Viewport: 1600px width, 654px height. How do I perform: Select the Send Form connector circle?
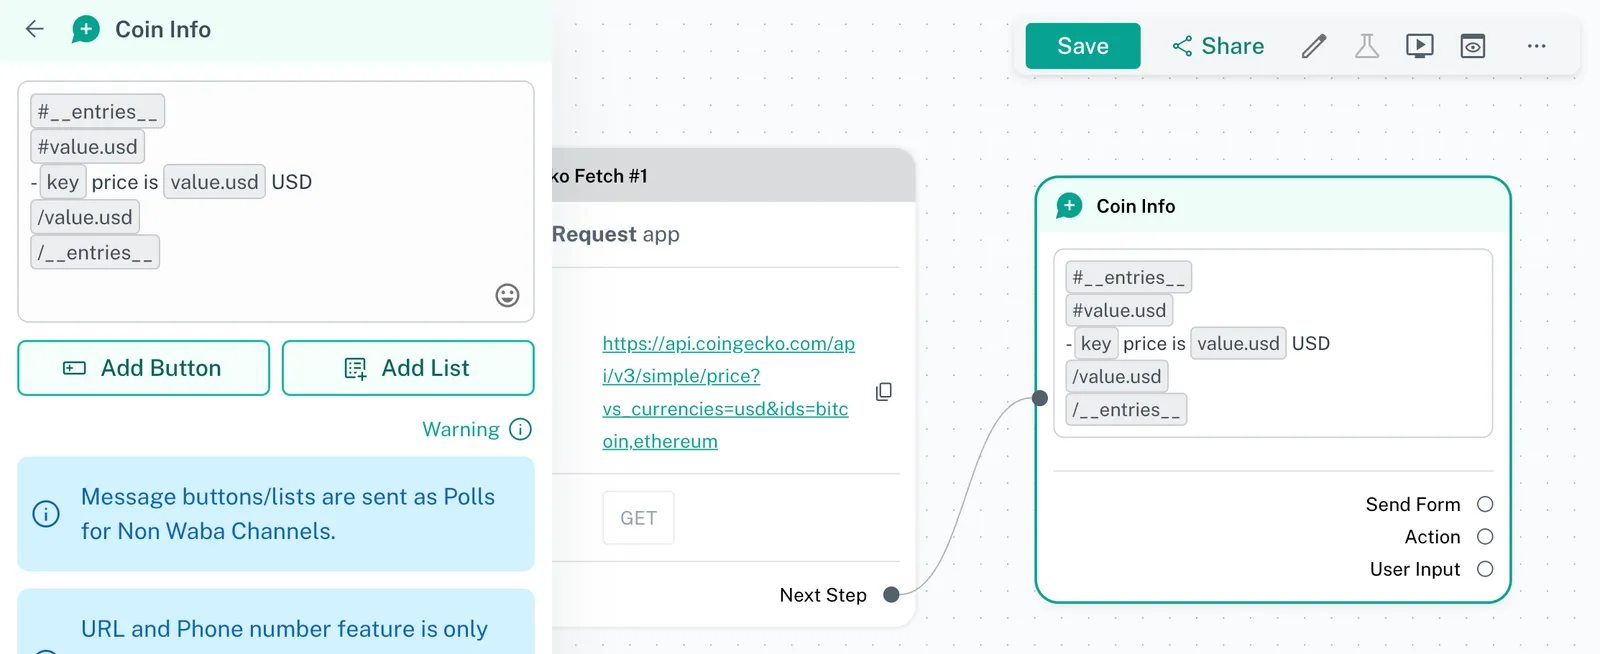[x=1485, y=504]
